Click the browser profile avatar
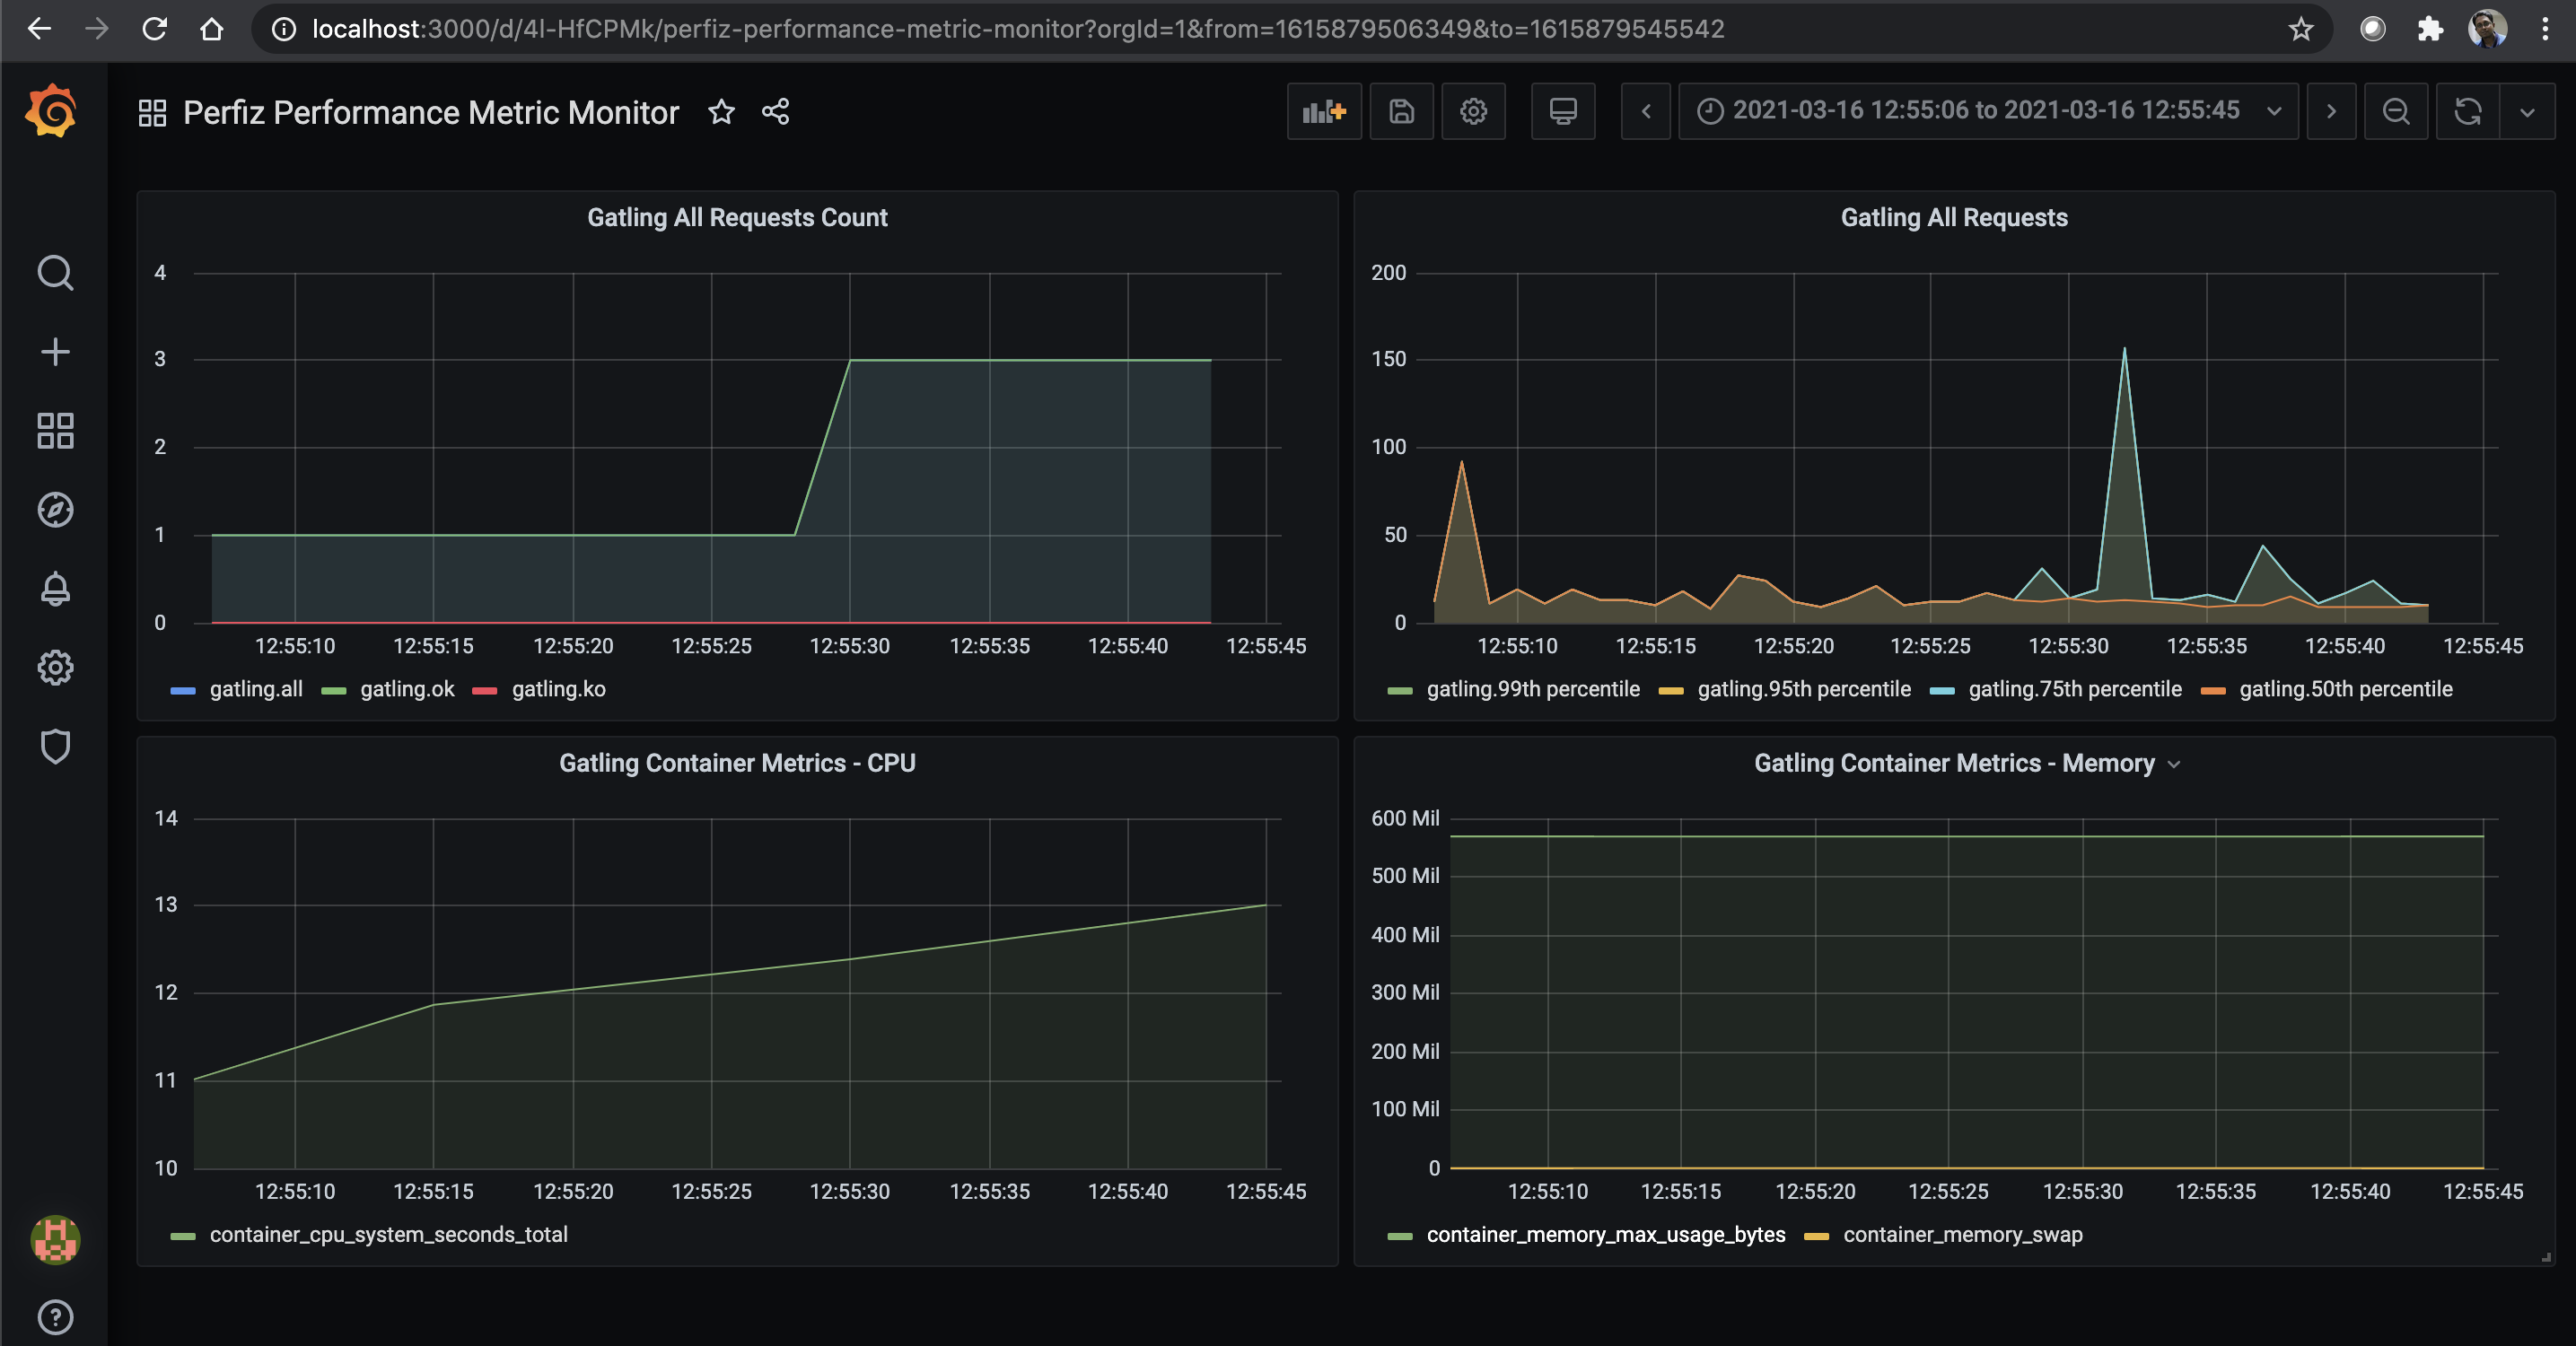Screen dimensions: 2576x1346 coord(2487,29)
